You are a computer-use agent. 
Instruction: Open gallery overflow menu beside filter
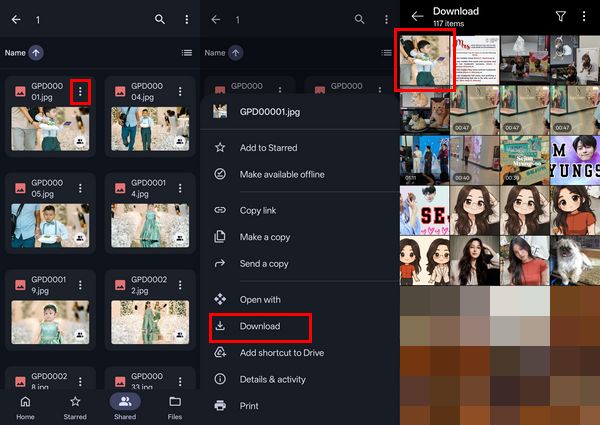585,16
